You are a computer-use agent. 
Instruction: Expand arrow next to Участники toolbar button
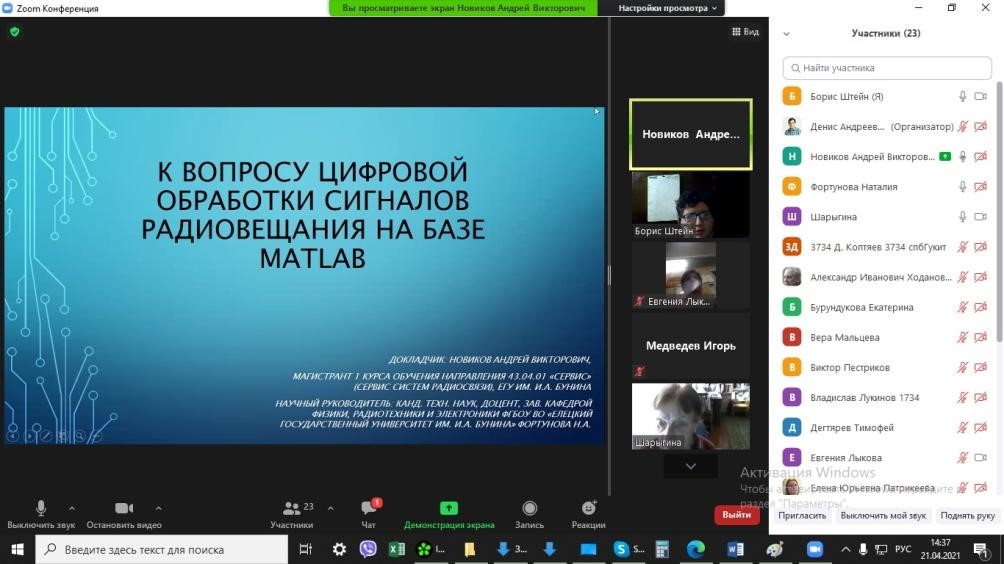pyautogui.click(x=330, y=508)
